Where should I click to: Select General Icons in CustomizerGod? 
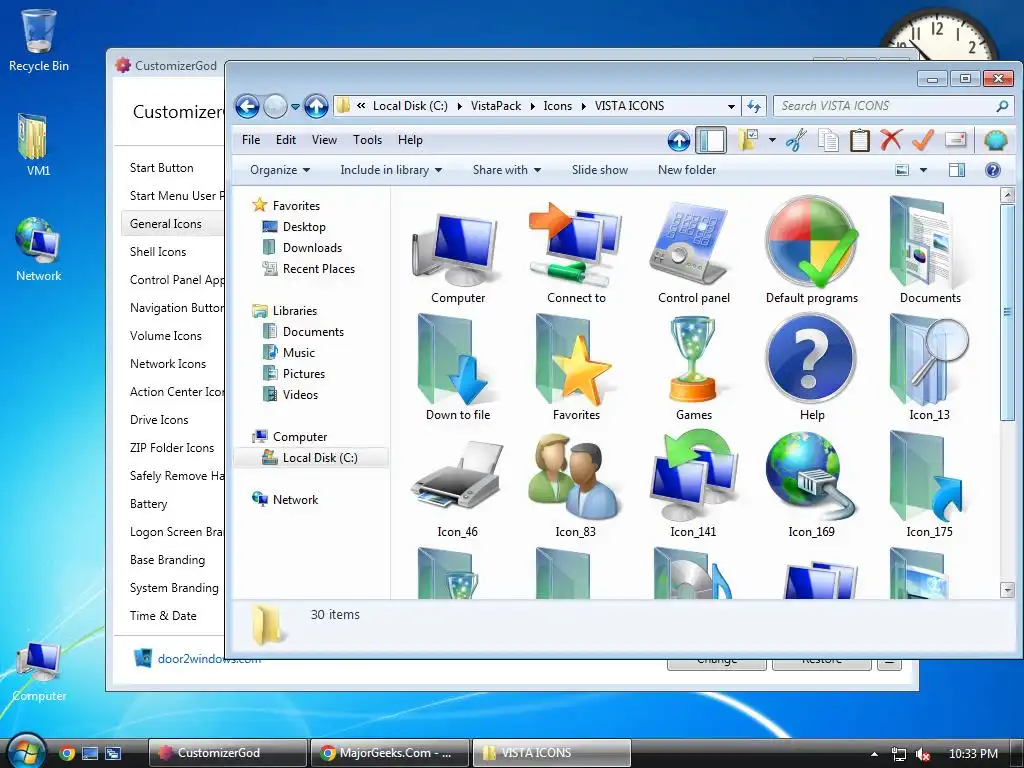pyautogui.click(x=172, y=224)
